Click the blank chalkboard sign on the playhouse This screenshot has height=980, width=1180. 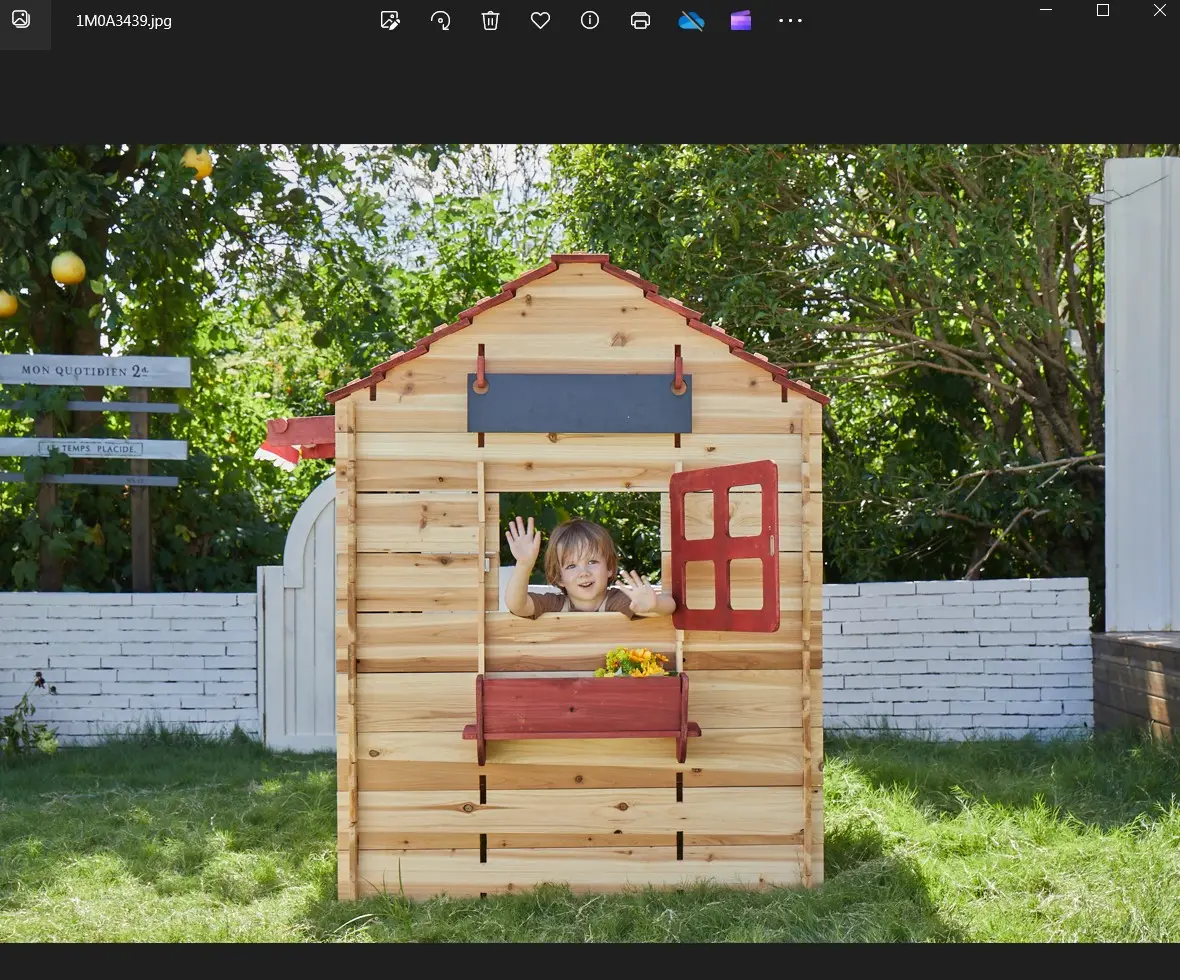[579, 403]
